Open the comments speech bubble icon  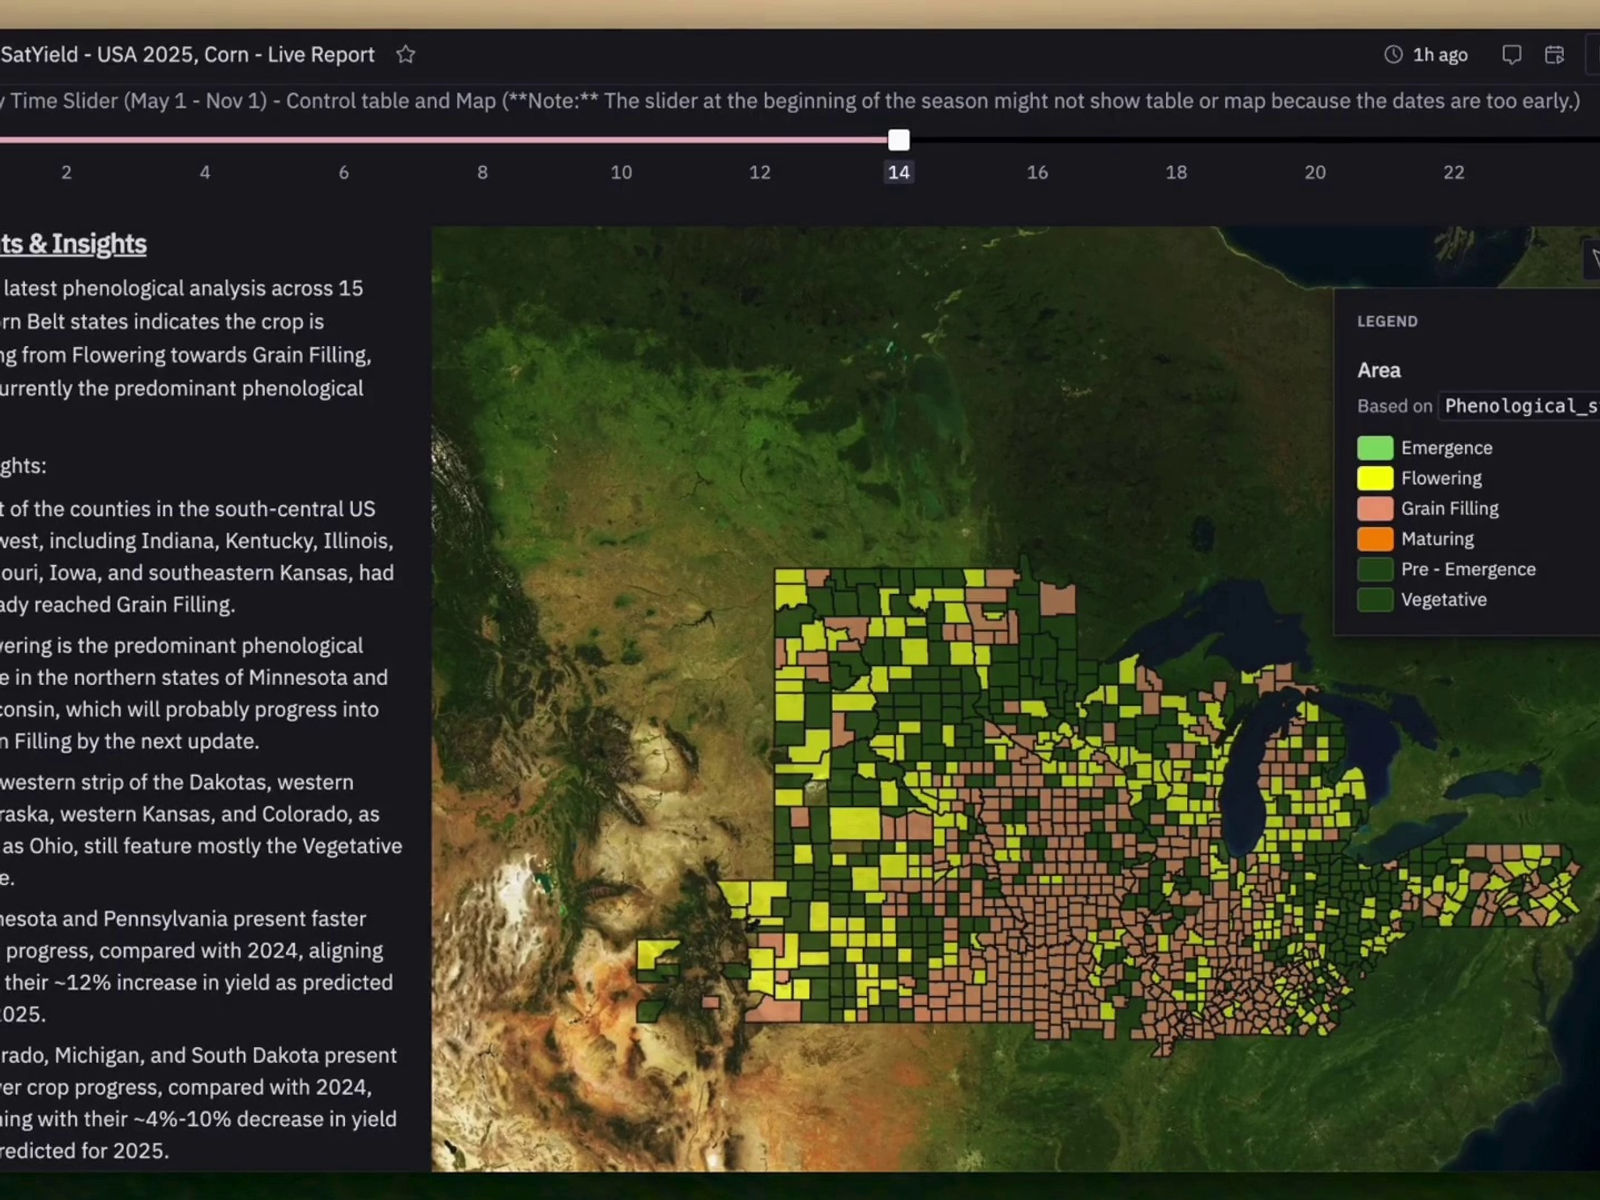(1511, 55)
